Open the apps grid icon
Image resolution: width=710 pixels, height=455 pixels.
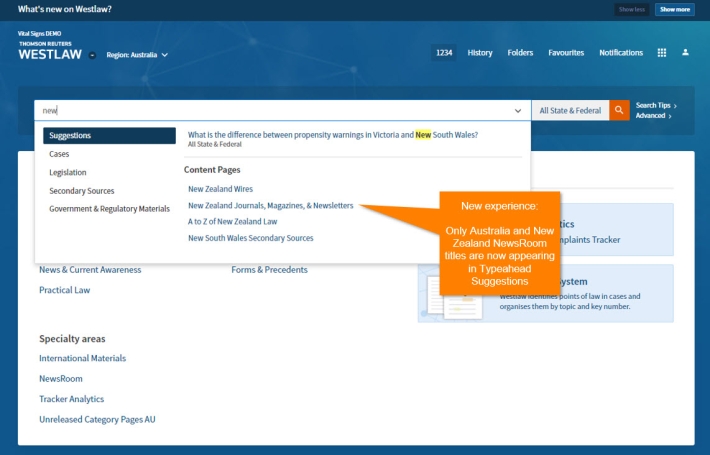pos(662,53)
